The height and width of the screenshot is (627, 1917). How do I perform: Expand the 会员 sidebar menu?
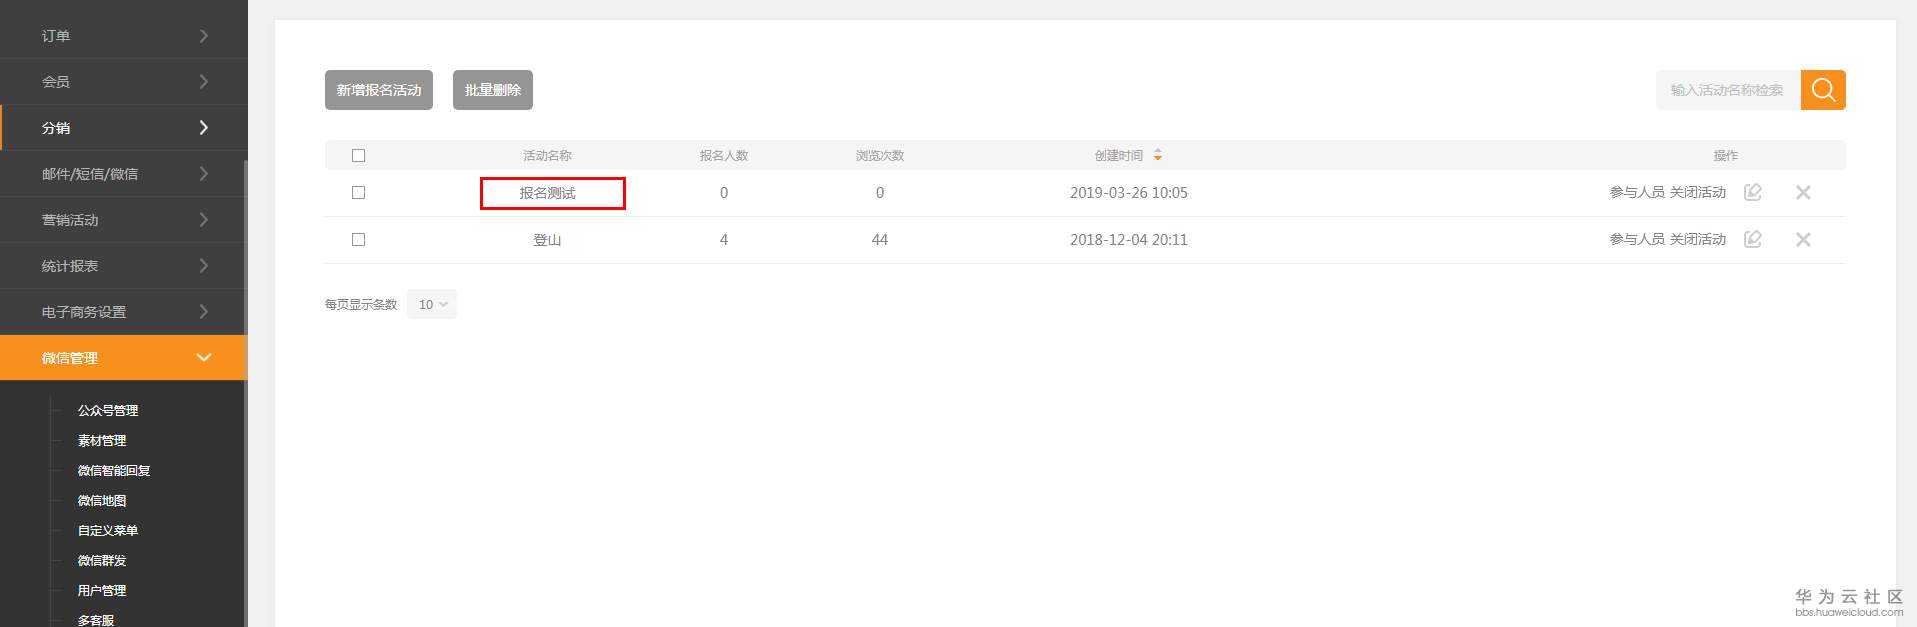pyautogui.click(x=124, y=82)
